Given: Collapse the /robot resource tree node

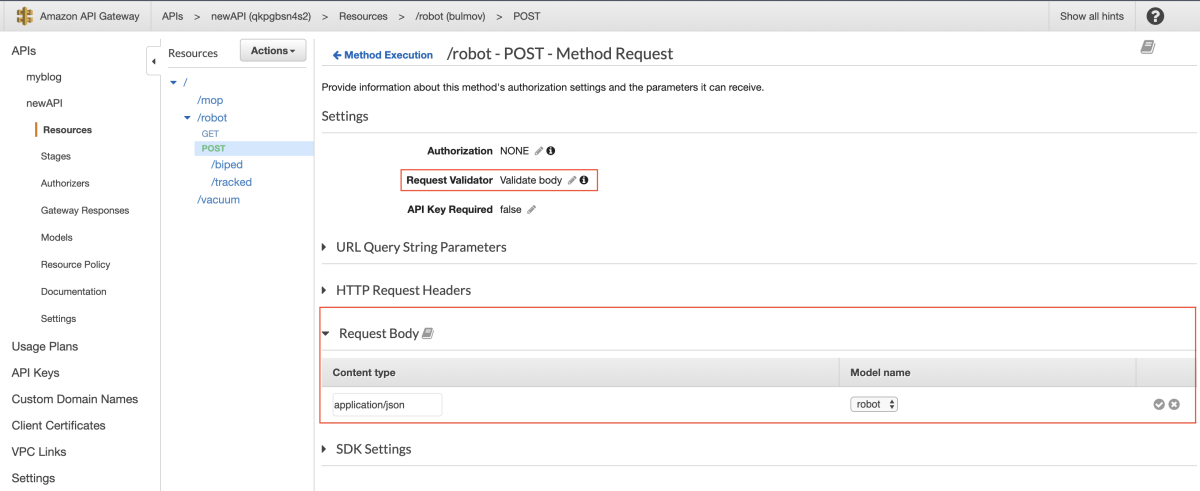Looking at the screenshot, I should pos(186,118).
